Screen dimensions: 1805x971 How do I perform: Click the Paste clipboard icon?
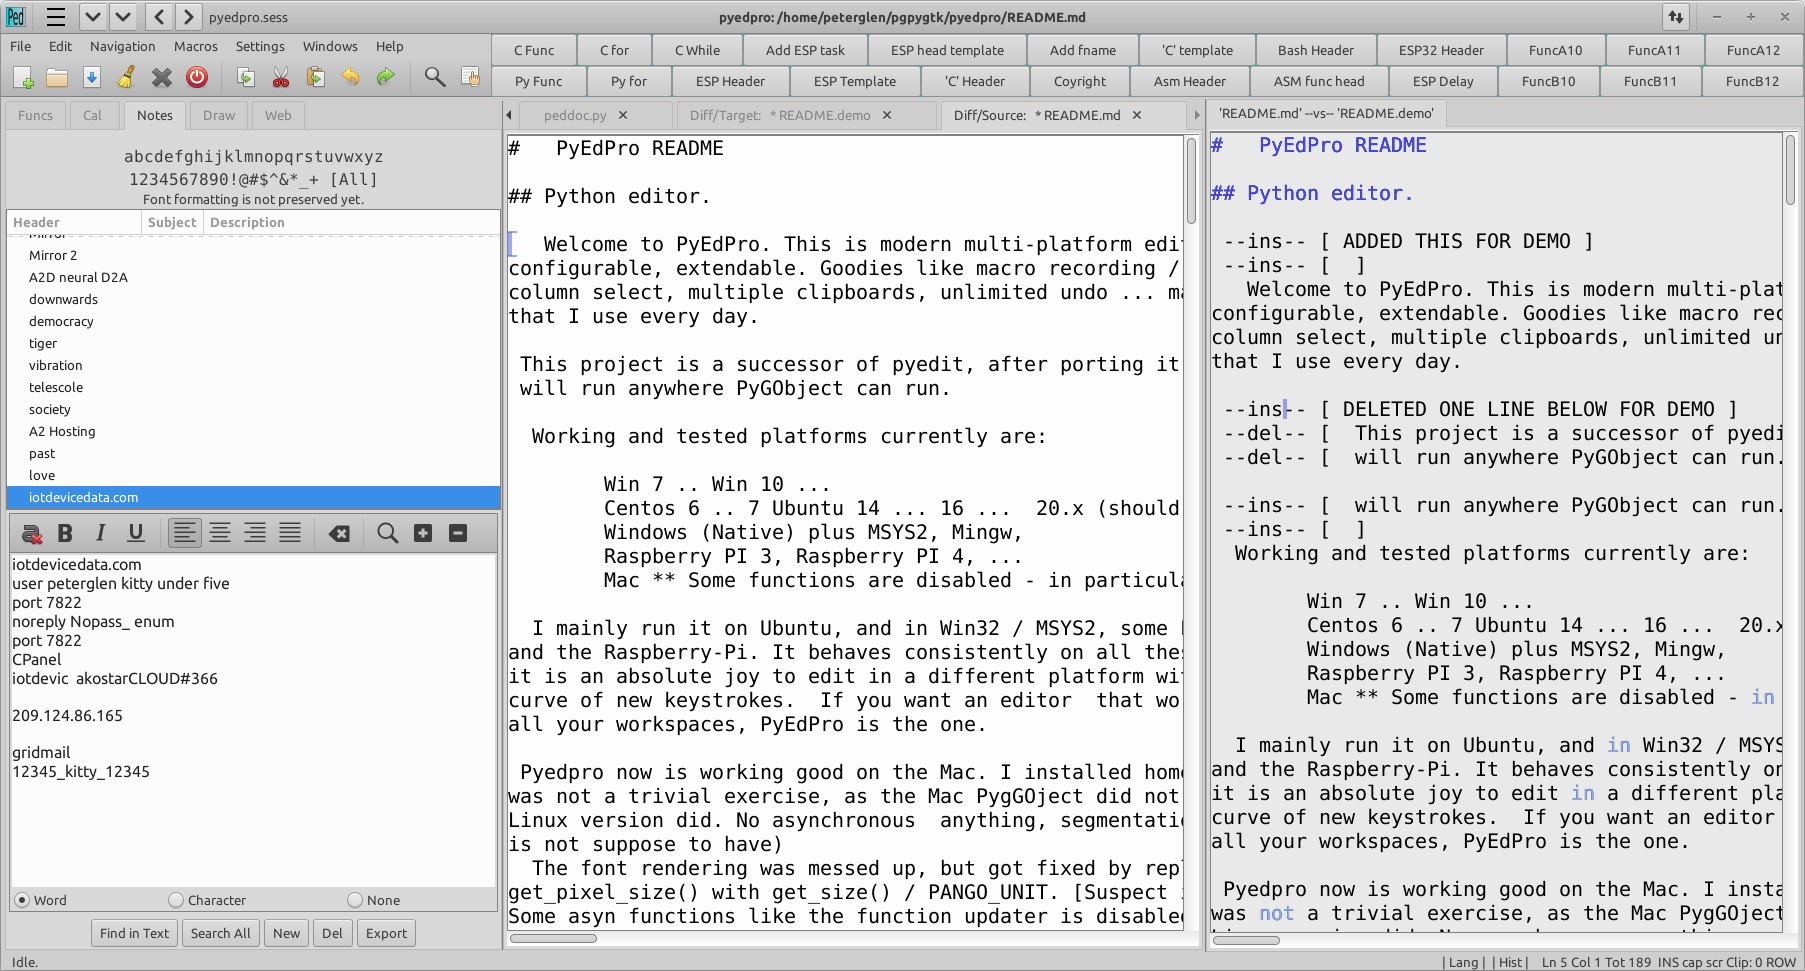click(314, 77)
